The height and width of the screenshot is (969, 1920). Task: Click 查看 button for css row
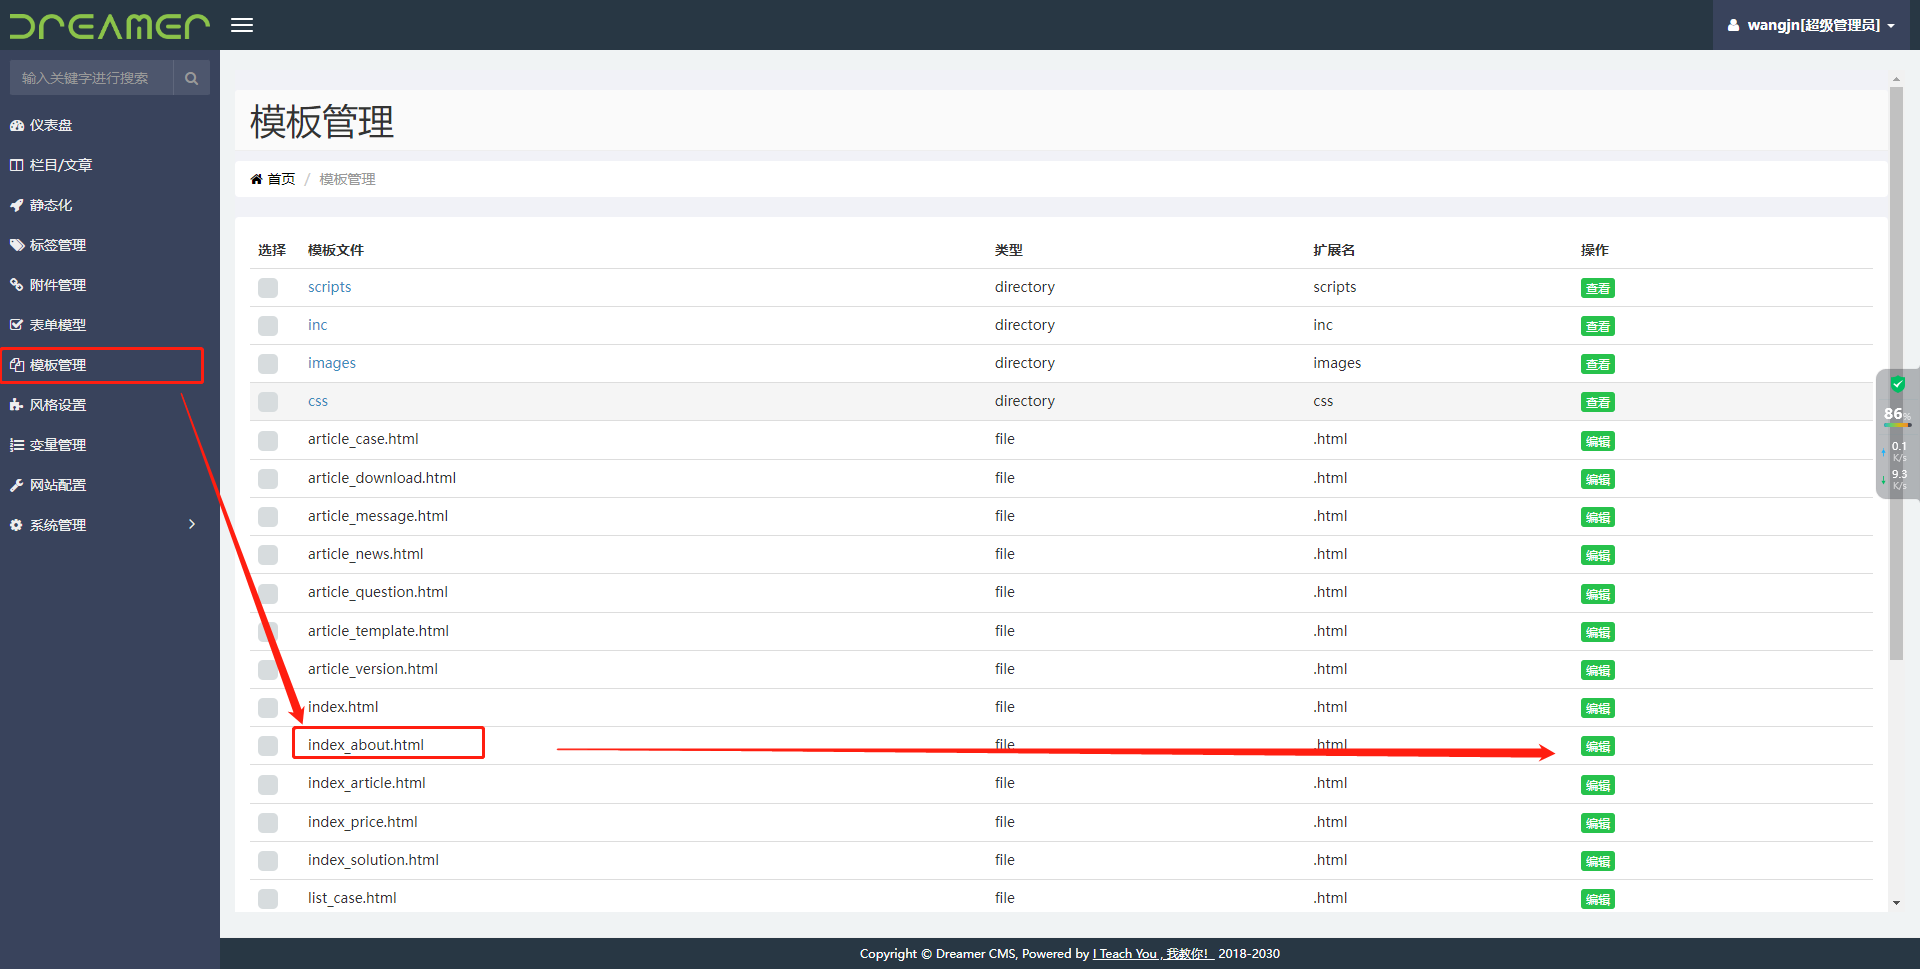click(x=1597, y=403)
